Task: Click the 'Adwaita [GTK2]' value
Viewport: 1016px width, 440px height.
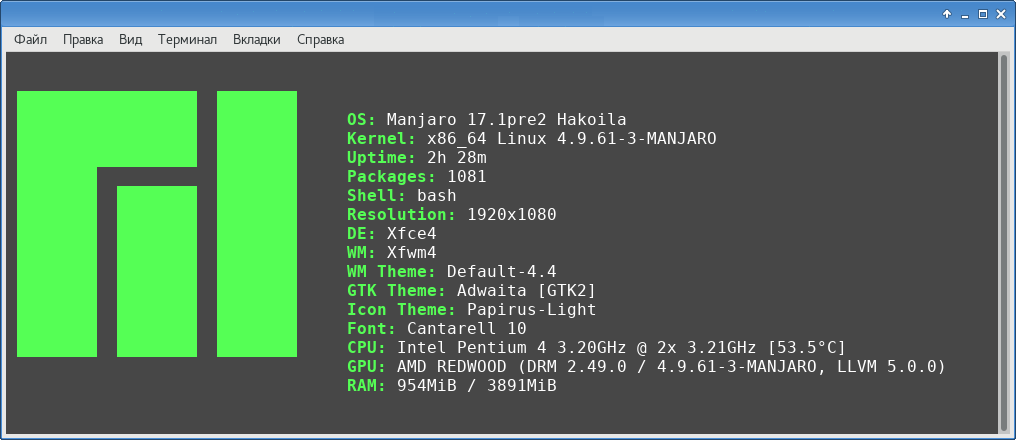Action: click(x=526, y=290)
